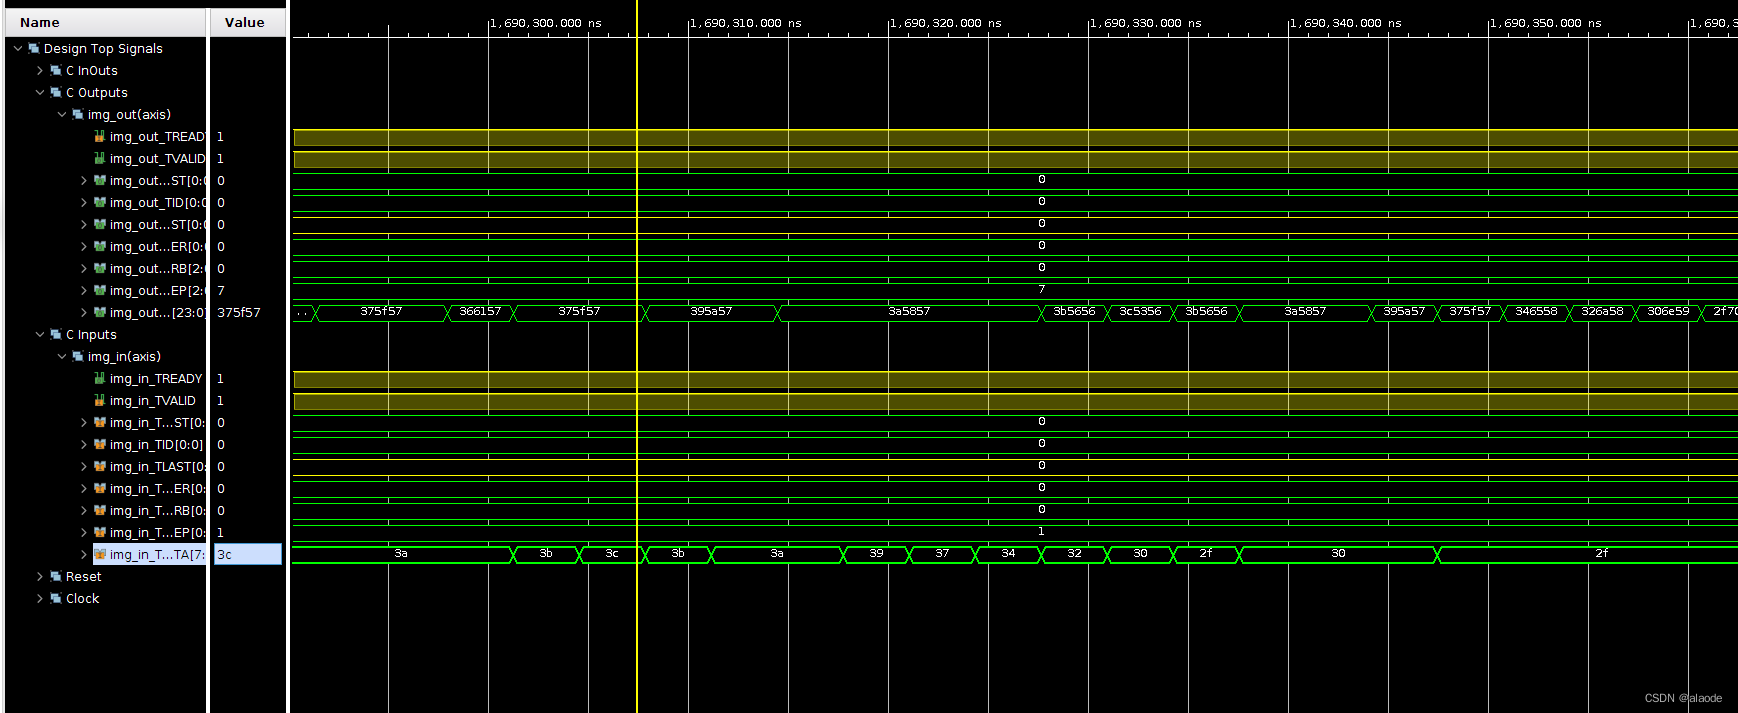Click the img_in_TREADY signal icon
This screenshot has width=1738, height=713.
(x=100, y=378)
